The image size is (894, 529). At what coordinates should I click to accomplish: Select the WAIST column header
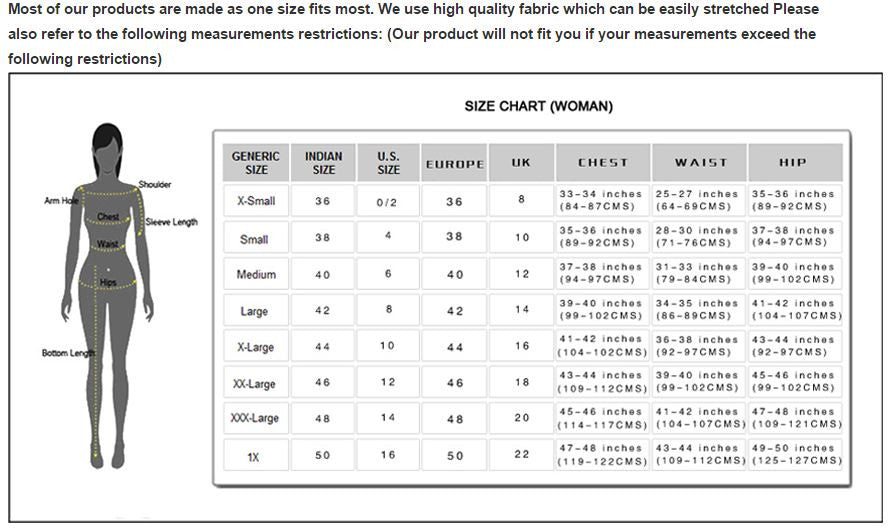[x=700, y=163]
